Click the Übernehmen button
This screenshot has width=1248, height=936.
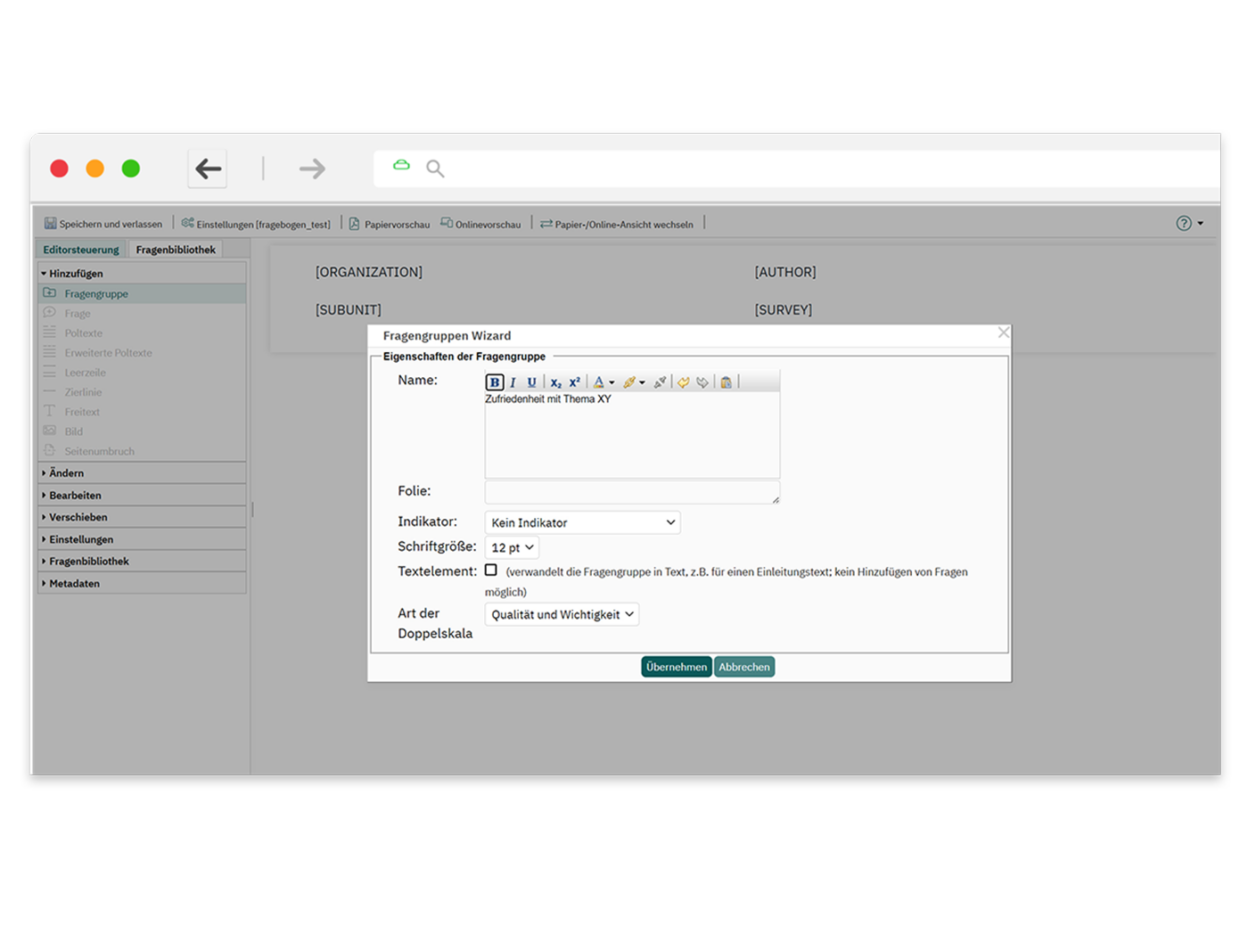tap(676, 666)
